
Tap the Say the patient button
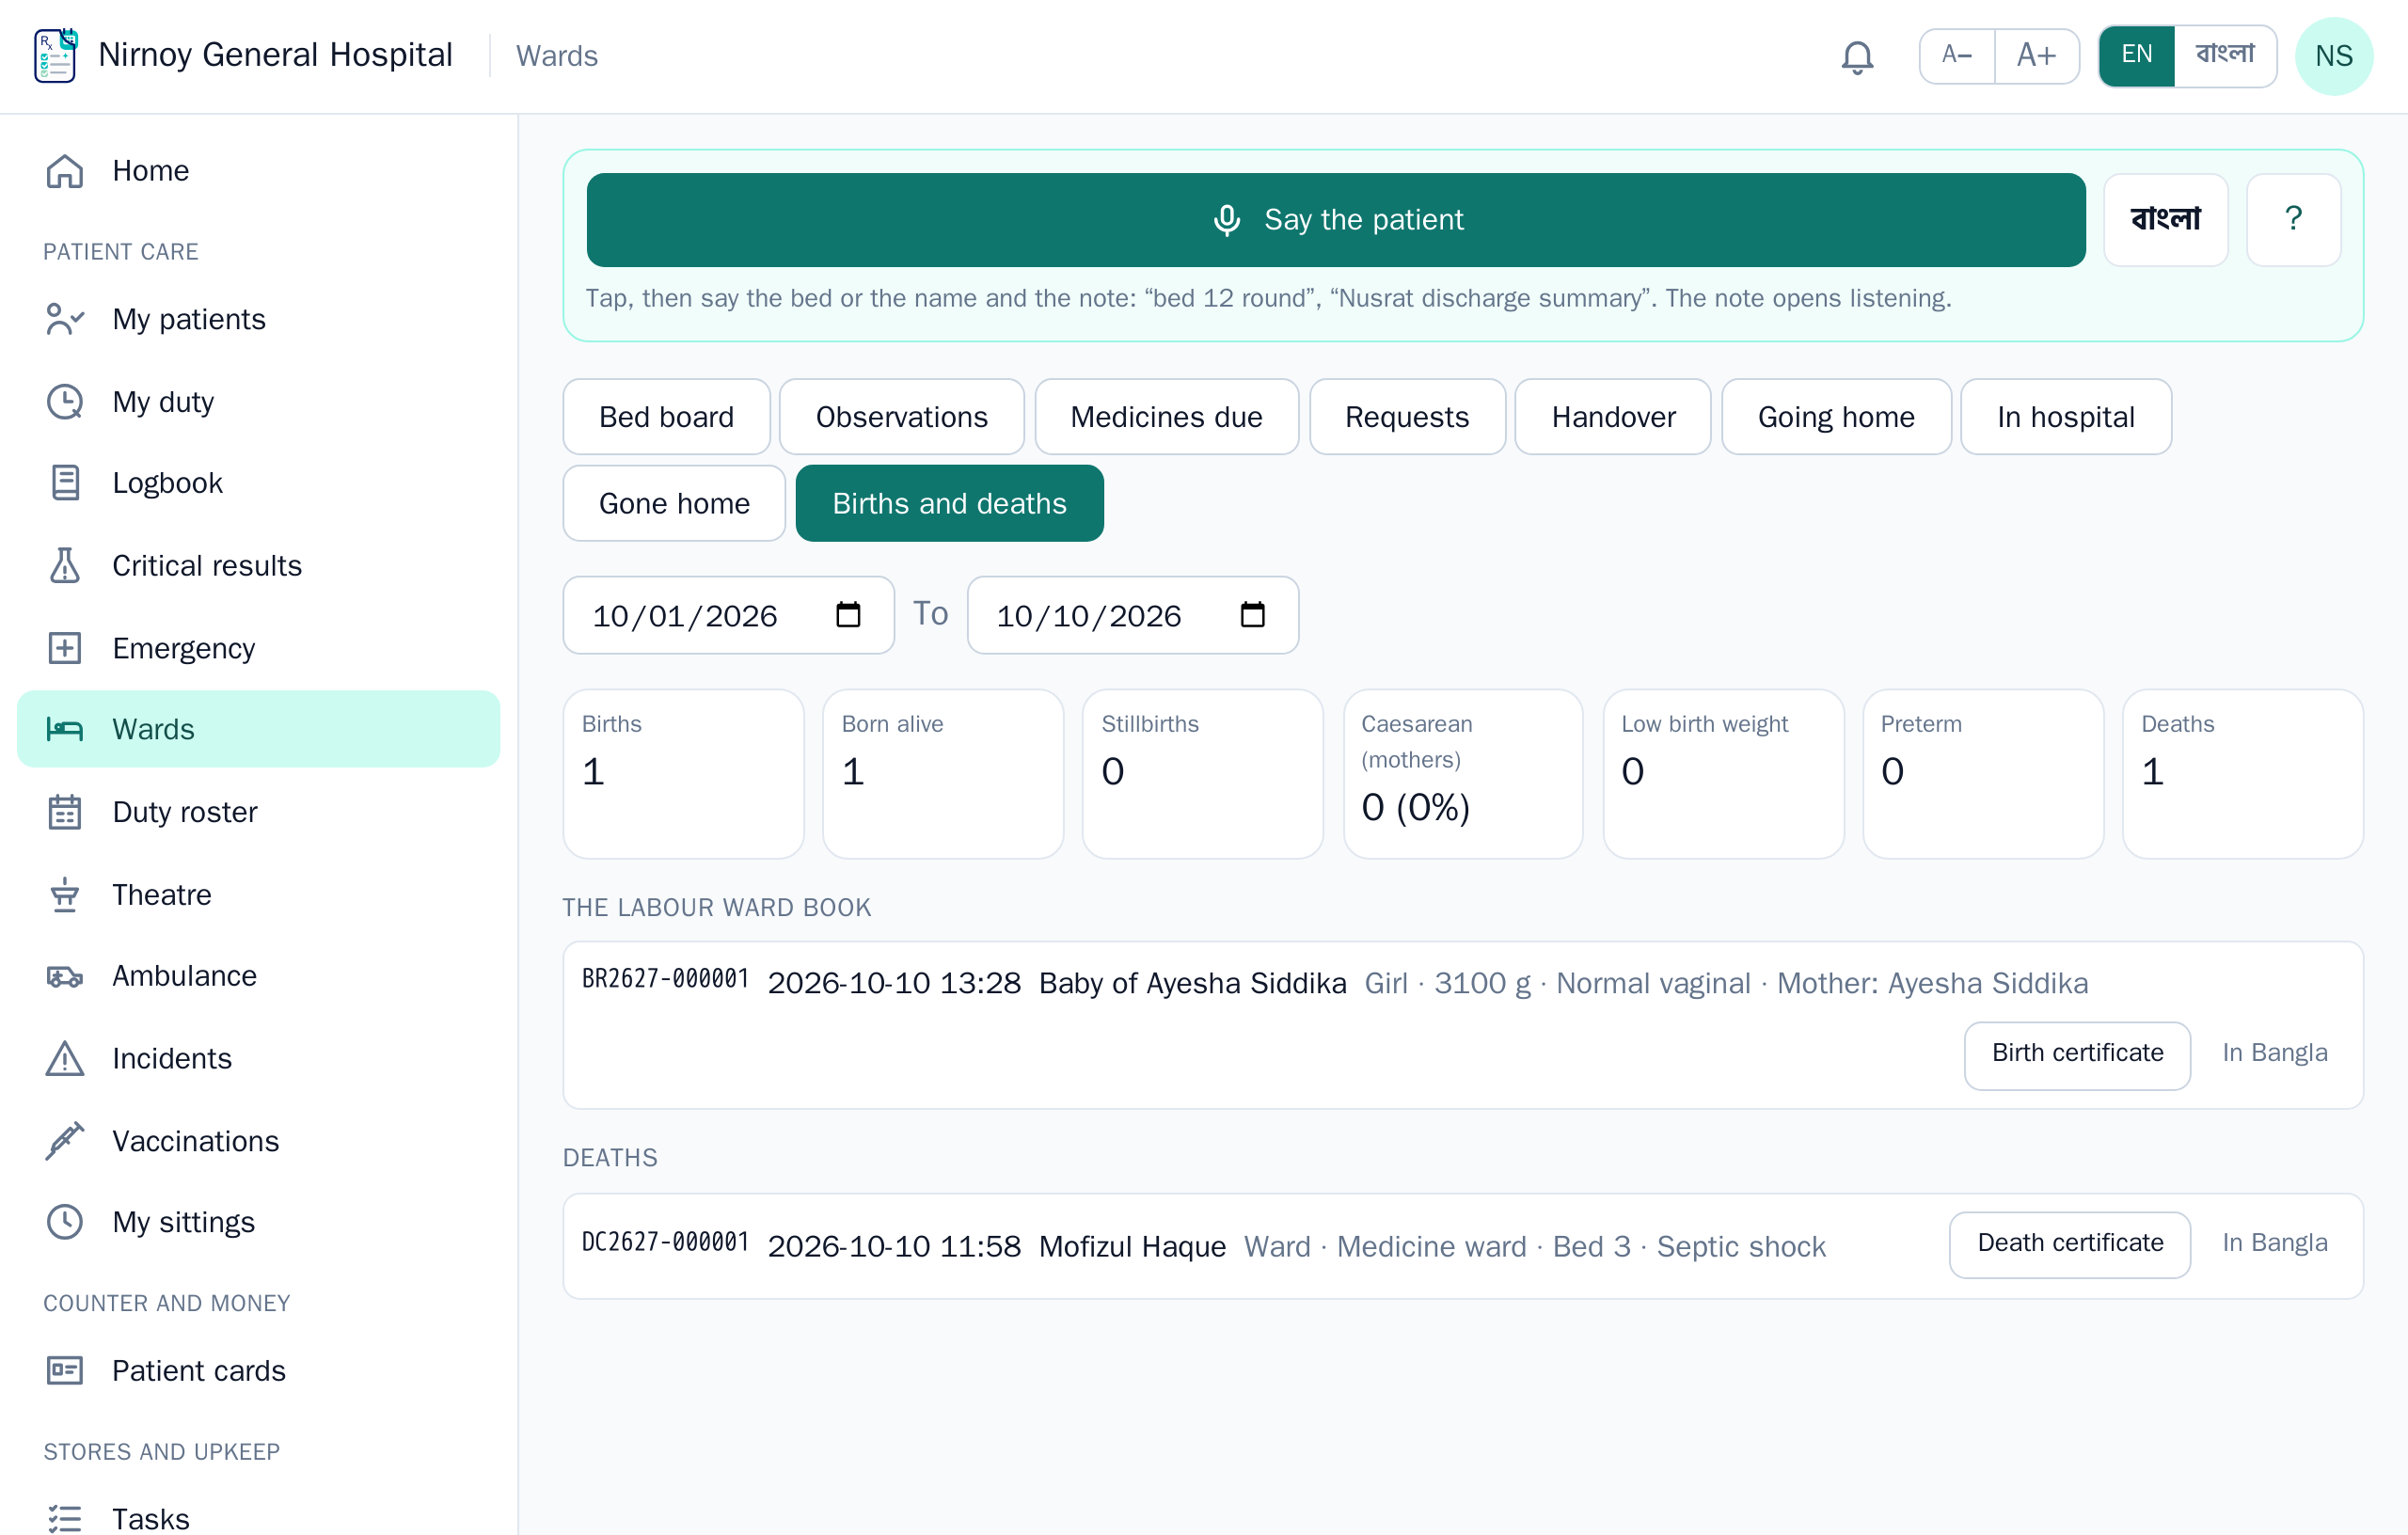1335,219
